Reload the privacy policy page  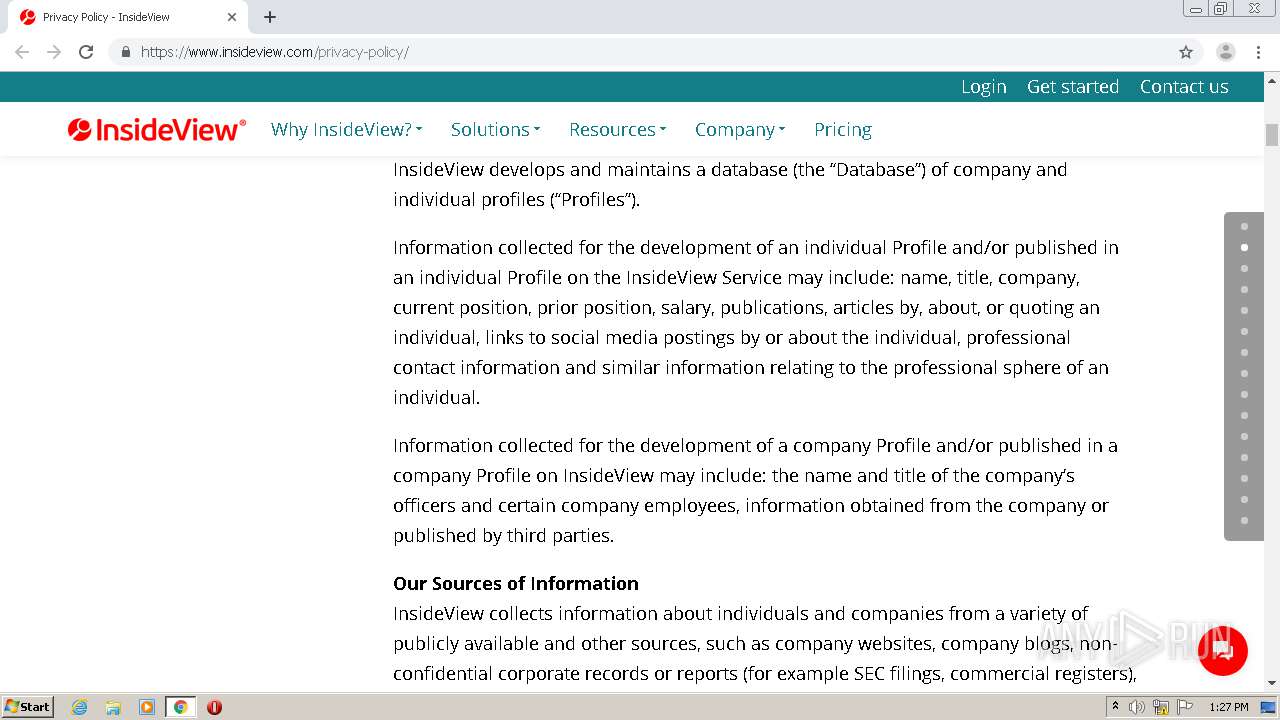pos(86,52)
